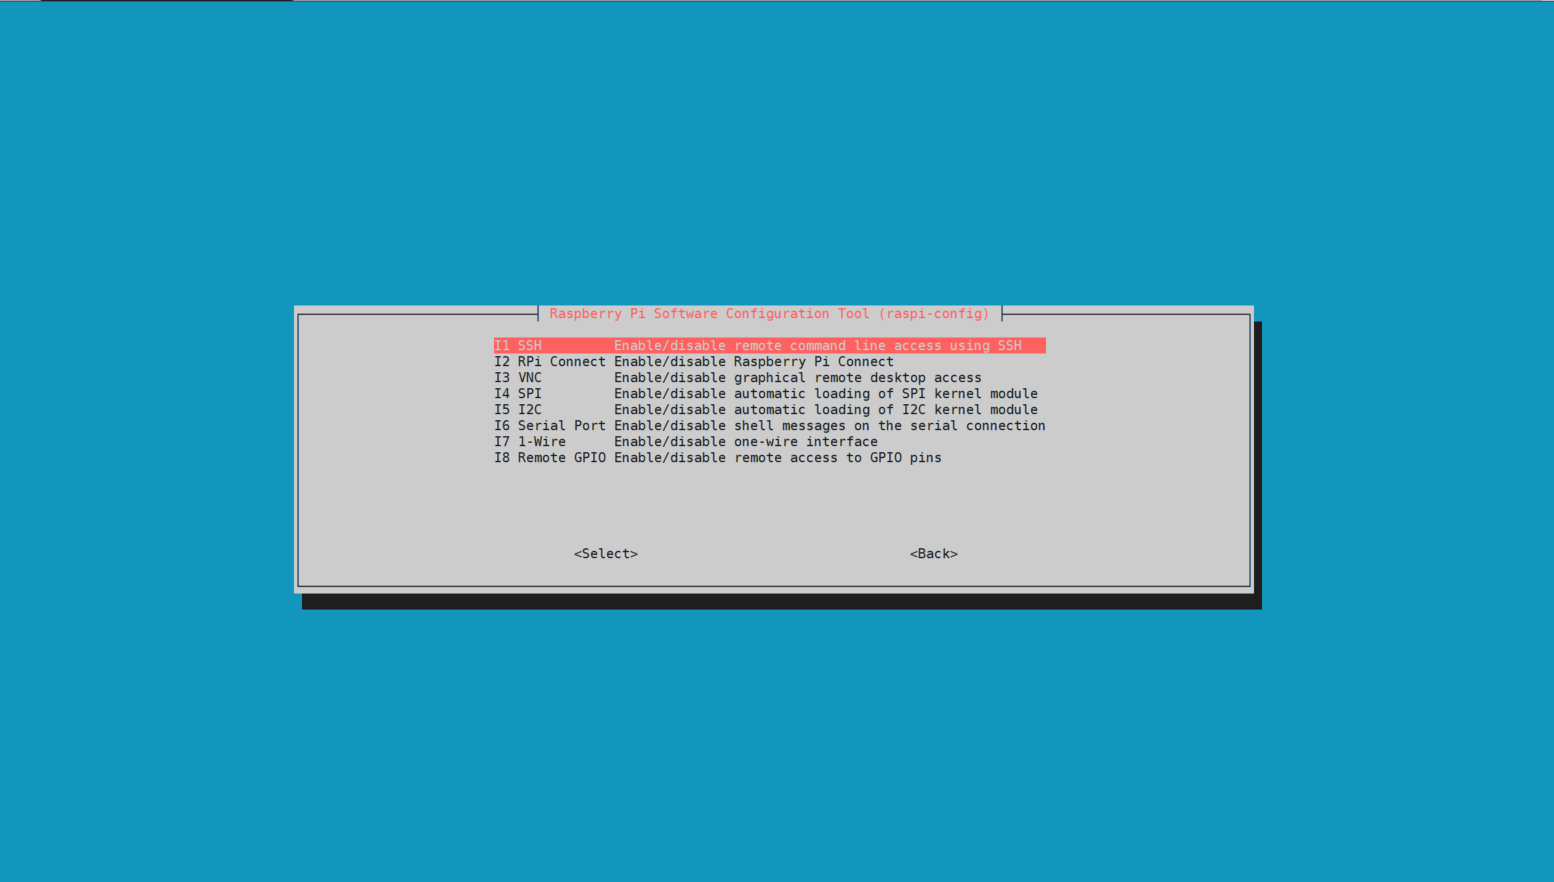
Task: Click 'remote access to GPIO pins' description
Action: [838, 458]
